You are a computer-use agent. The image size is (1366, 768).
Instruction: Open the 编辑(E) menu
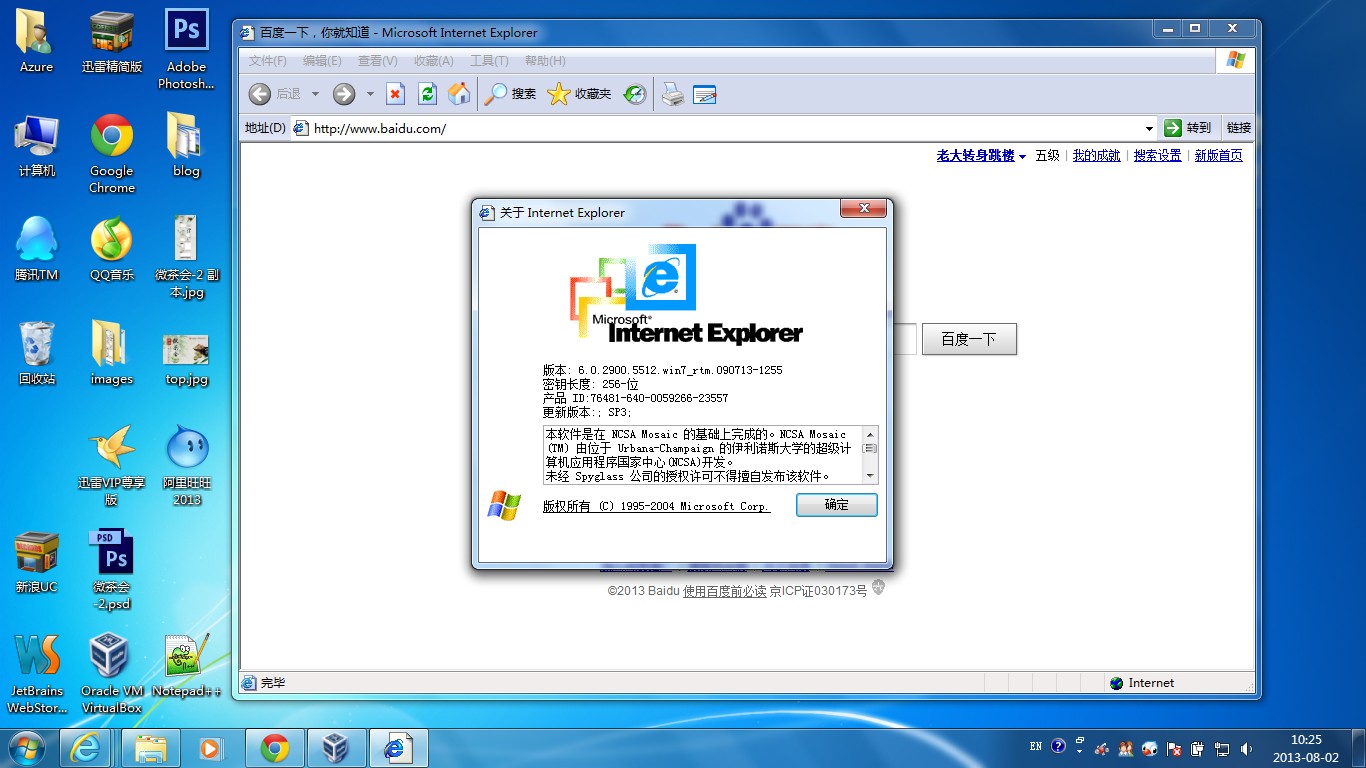point(322,61)
